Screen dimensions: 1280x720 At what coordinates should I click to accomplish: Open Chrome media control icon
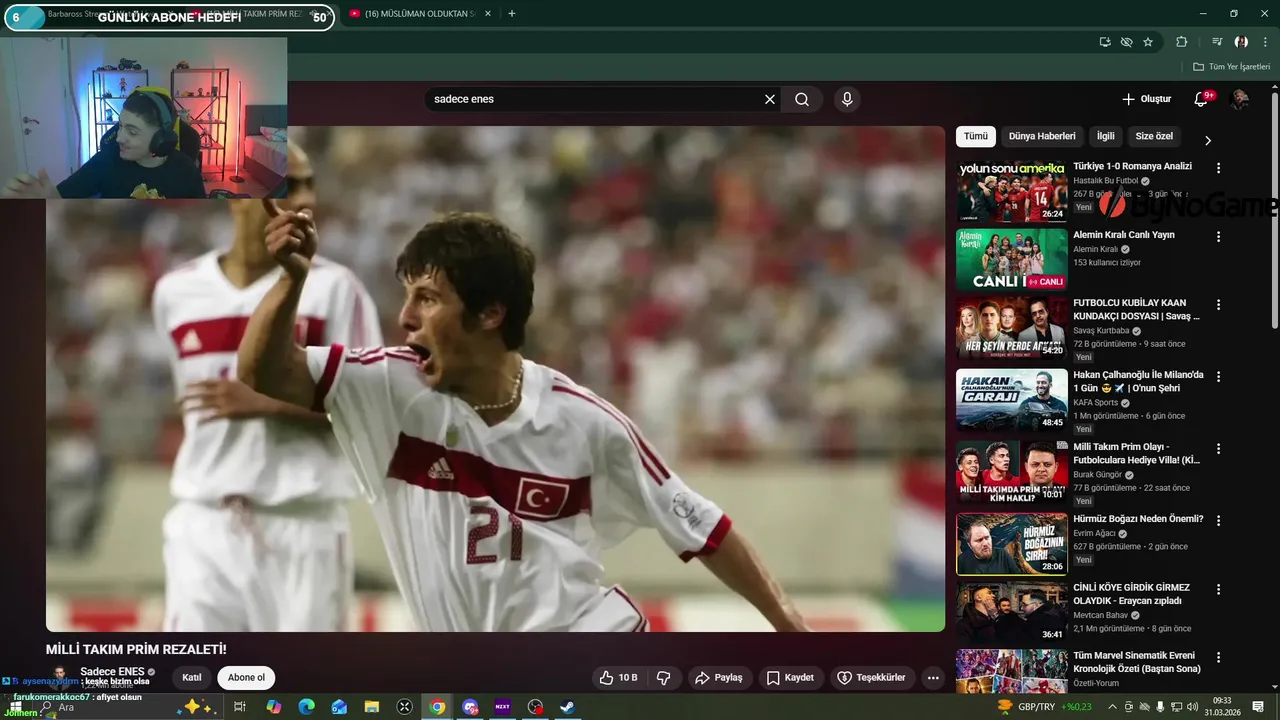coord(1217,42)
